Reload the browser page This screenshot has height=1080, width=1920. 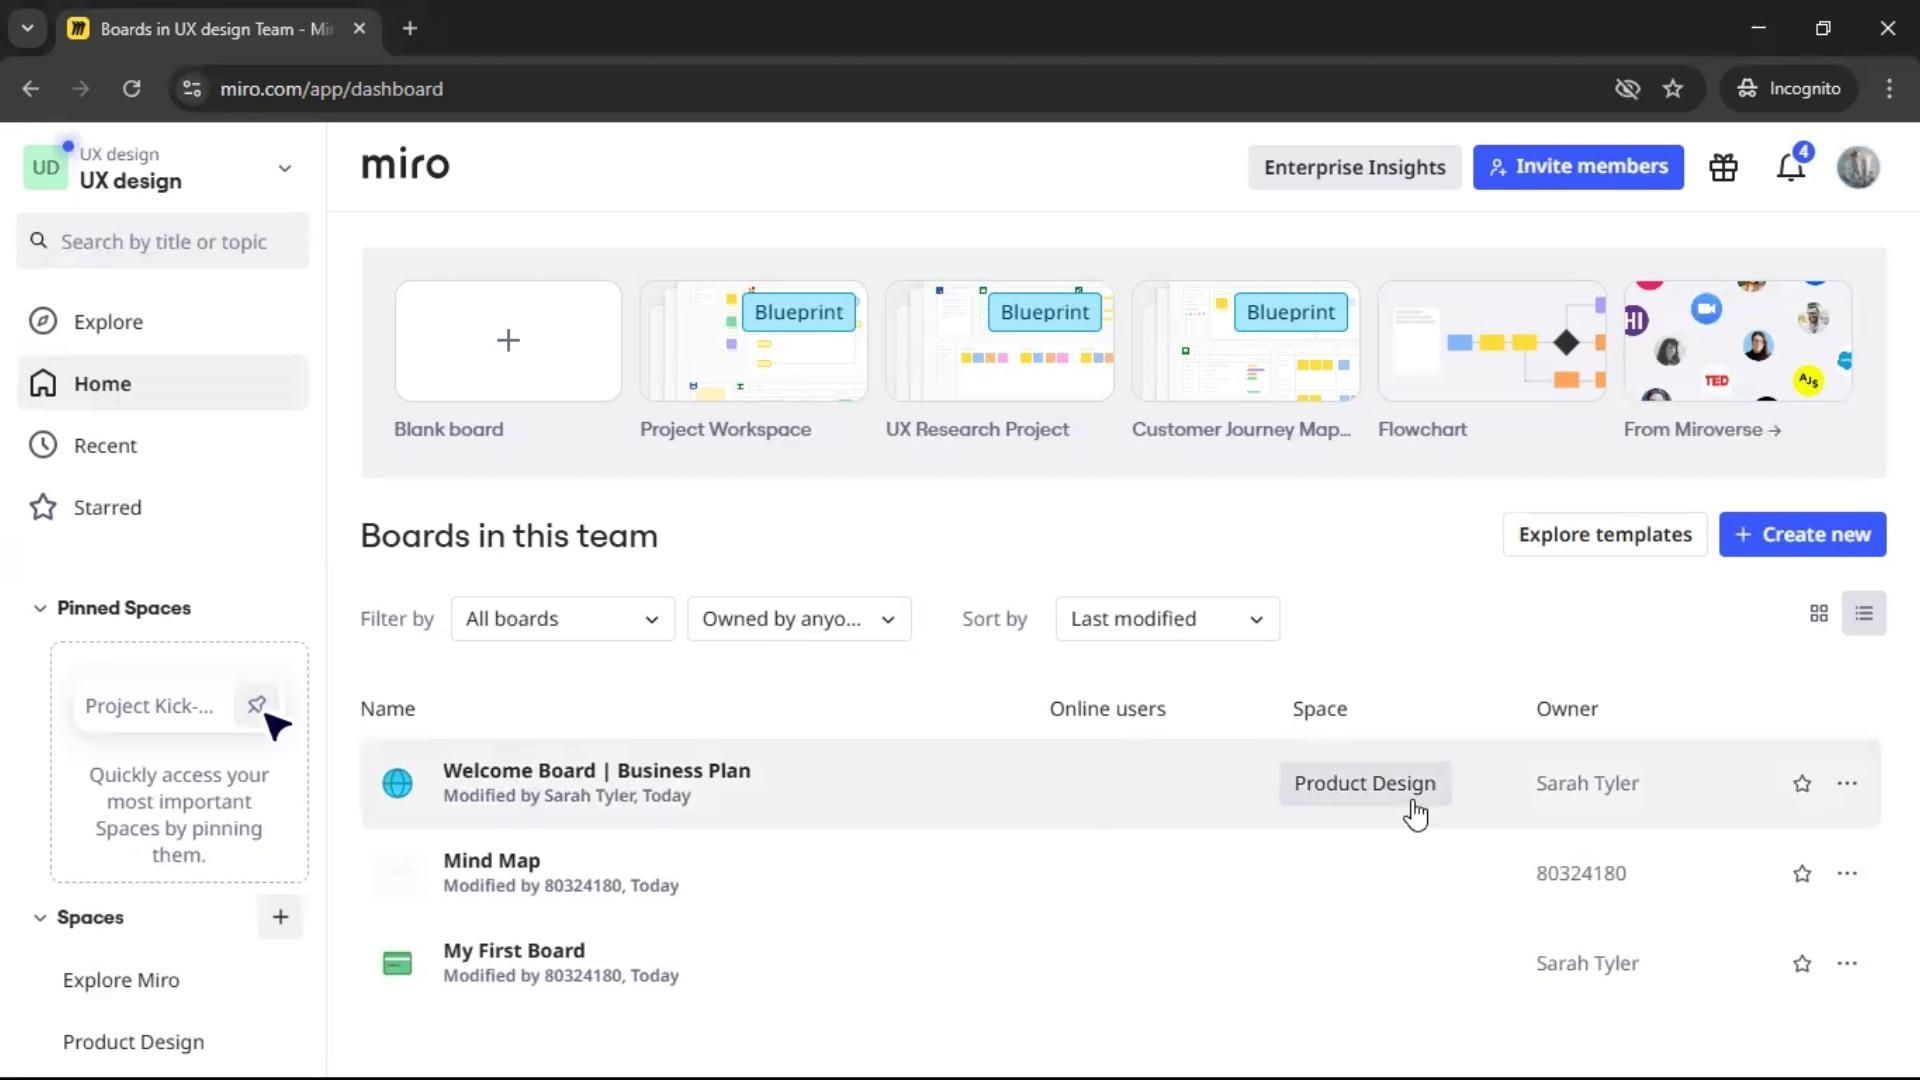tap(131, 89)
